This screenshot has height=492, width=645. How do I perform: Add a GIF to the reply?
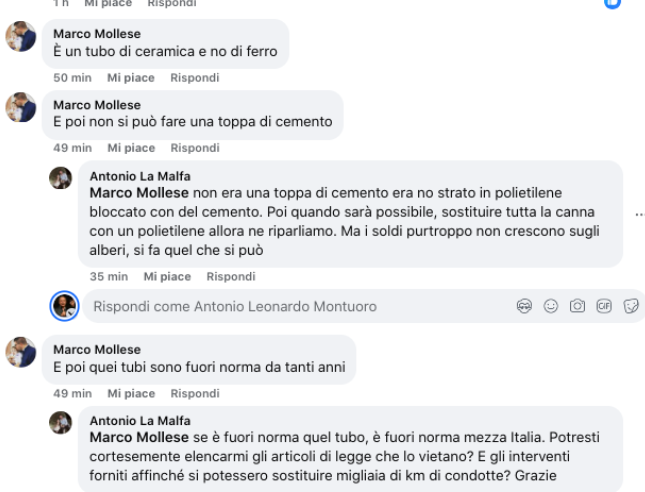(x=604, y=306)
